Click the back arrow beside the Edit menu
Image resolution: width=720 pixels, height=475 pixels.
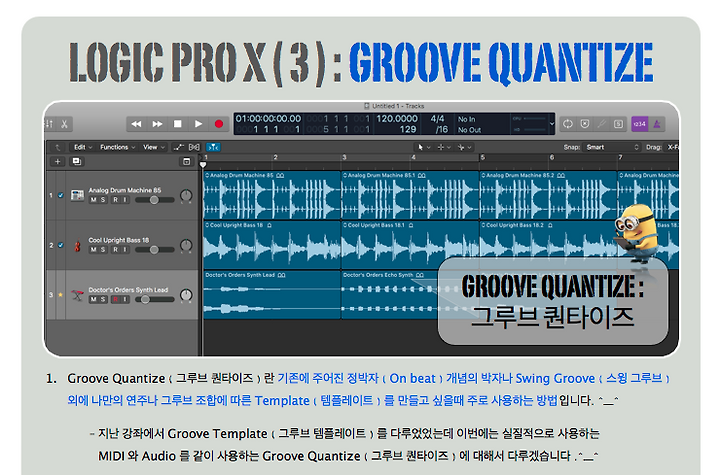(57, 147)
